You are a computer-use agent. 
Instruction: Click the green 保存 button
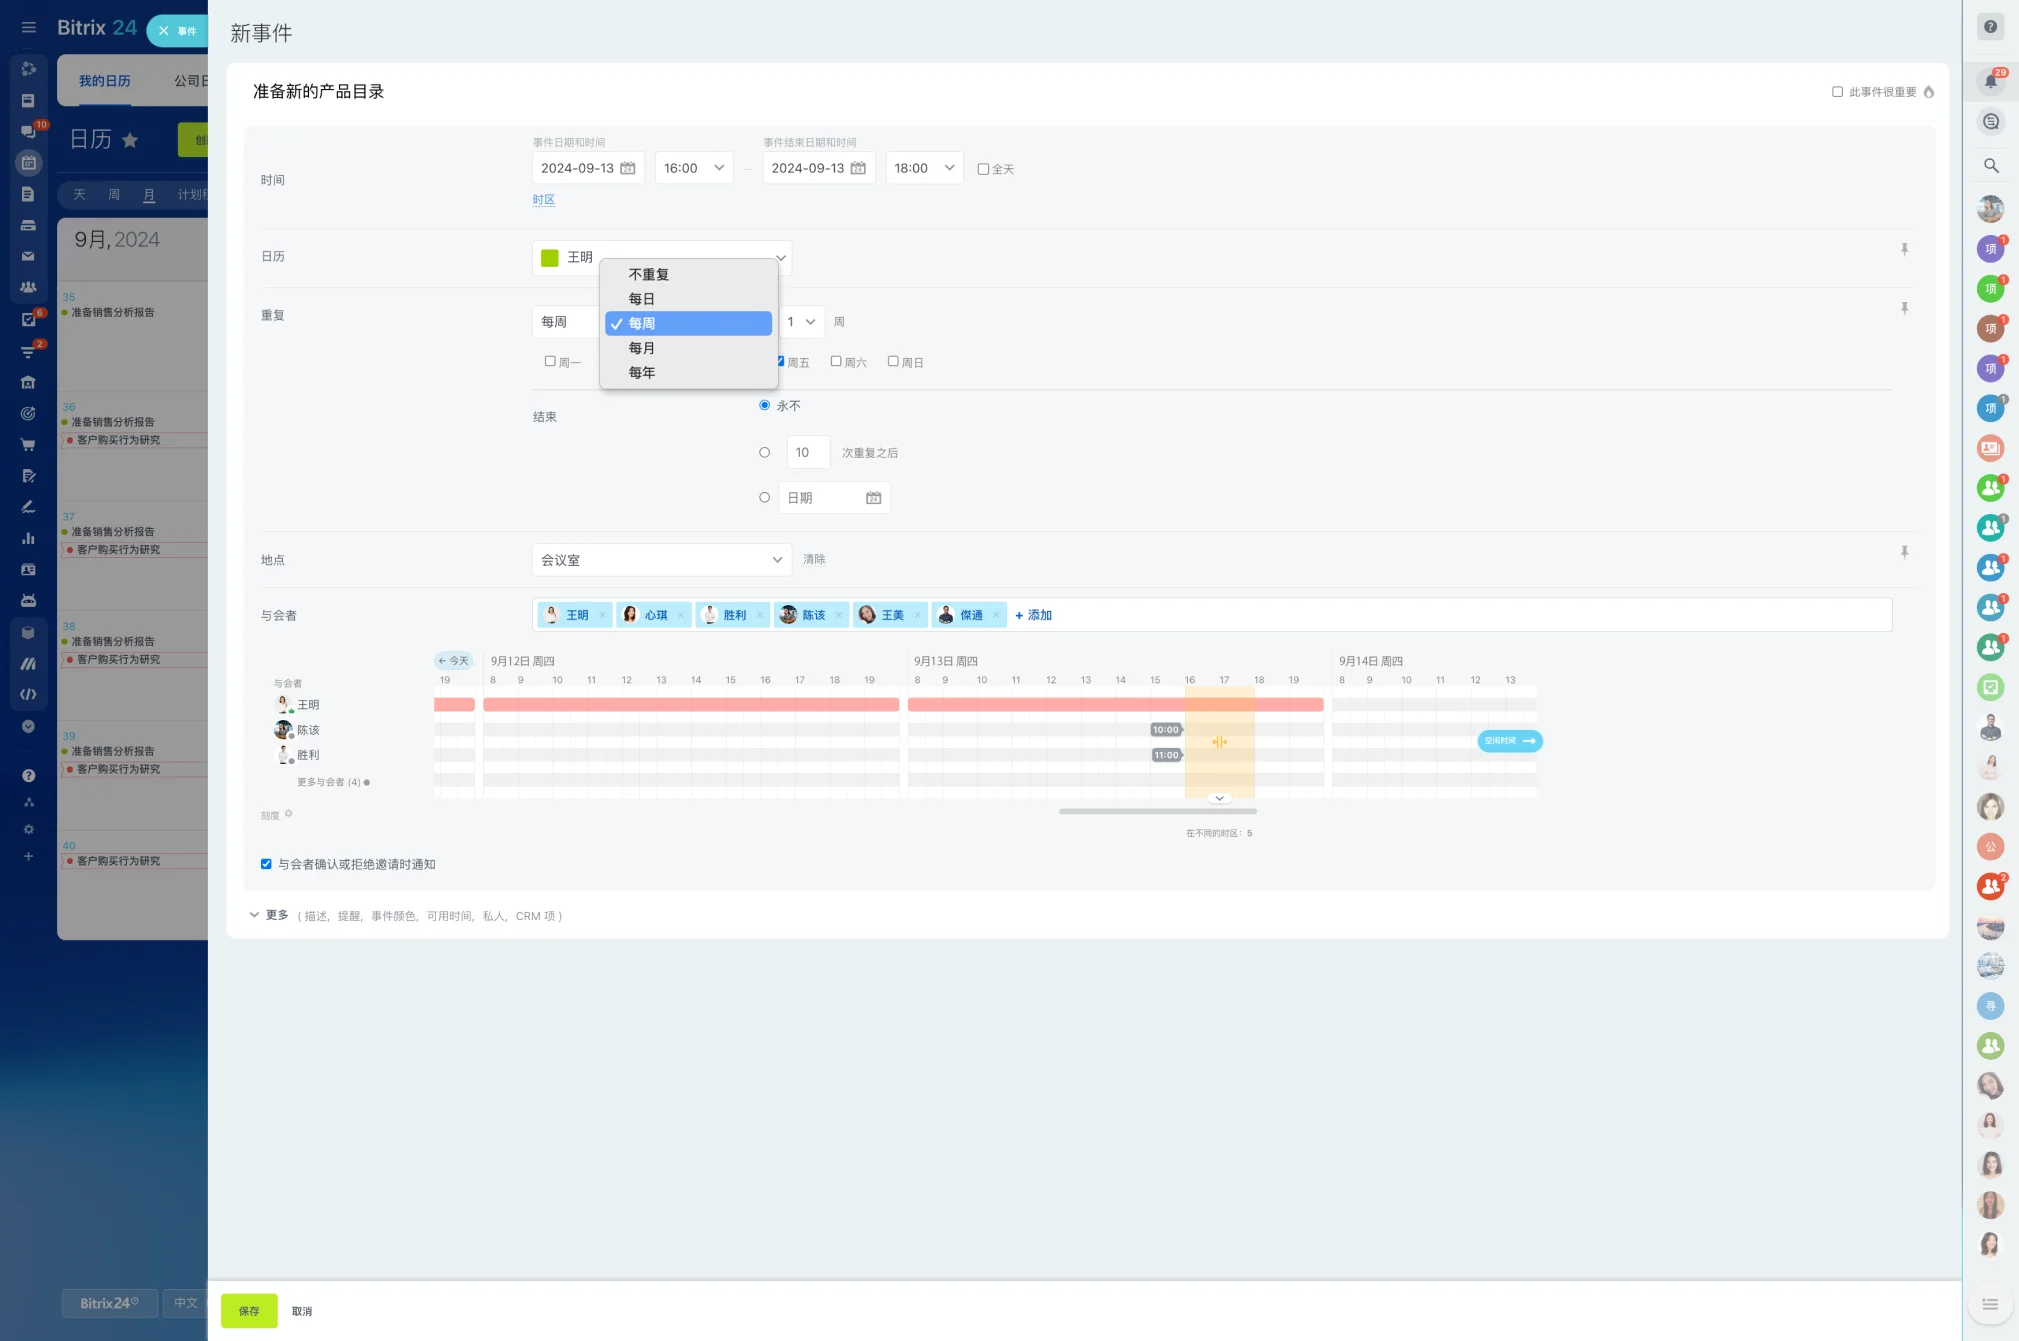click(249, 1310)
